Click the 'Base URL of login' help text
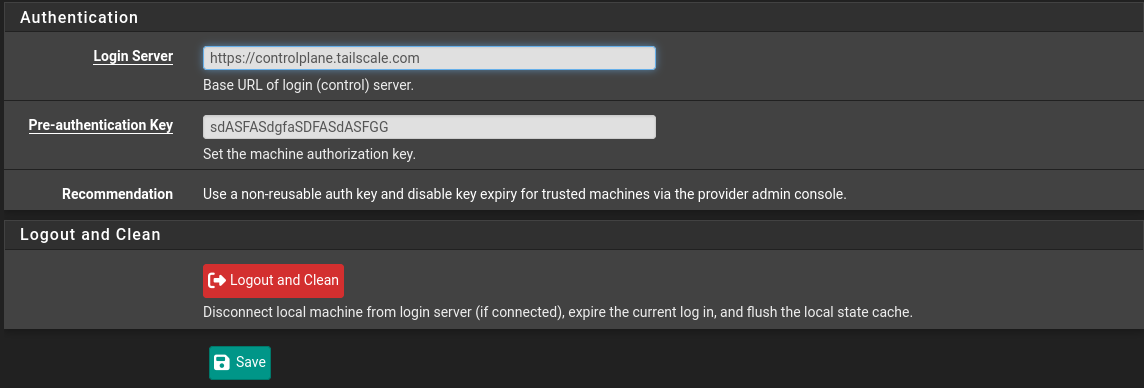 (308, 85)
